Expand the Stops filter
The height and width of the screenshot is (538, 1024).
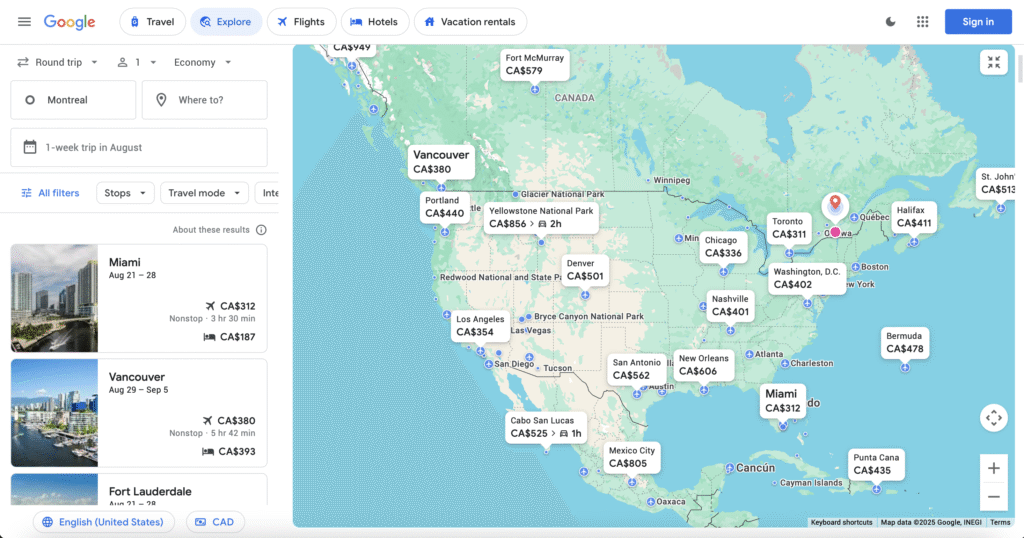tap(125, 193)
